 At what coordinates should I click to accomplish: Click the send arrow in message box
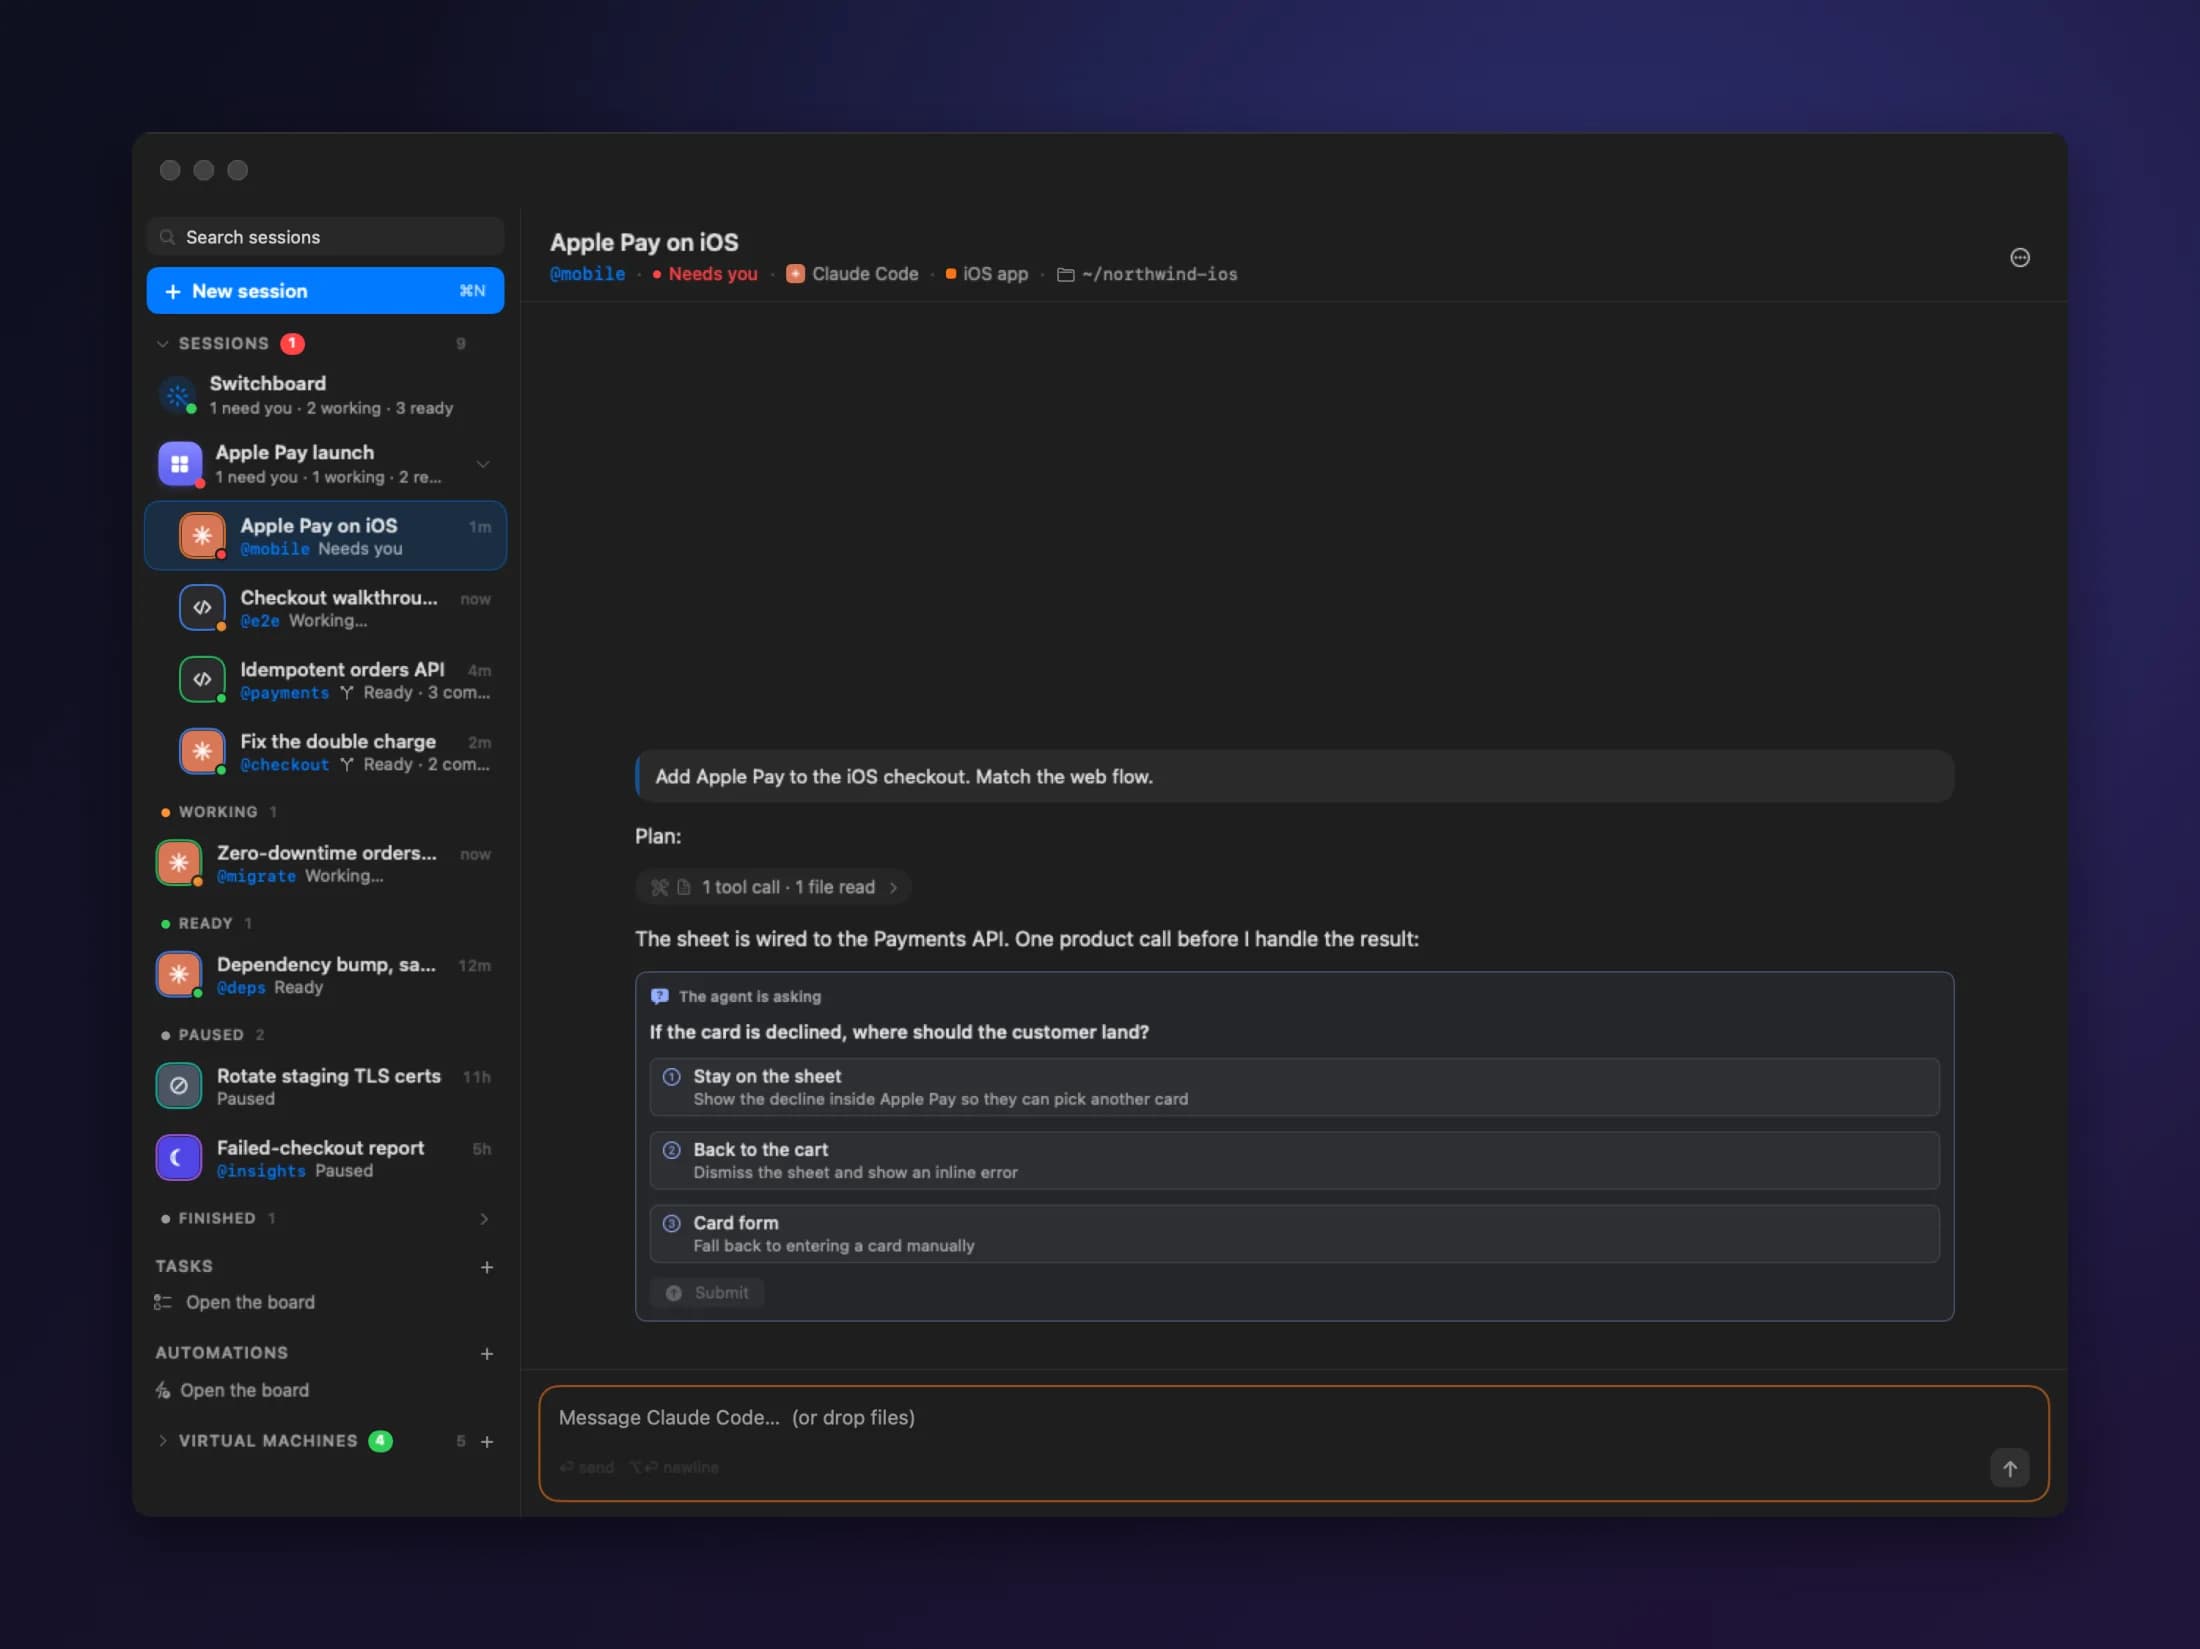2009,1468
